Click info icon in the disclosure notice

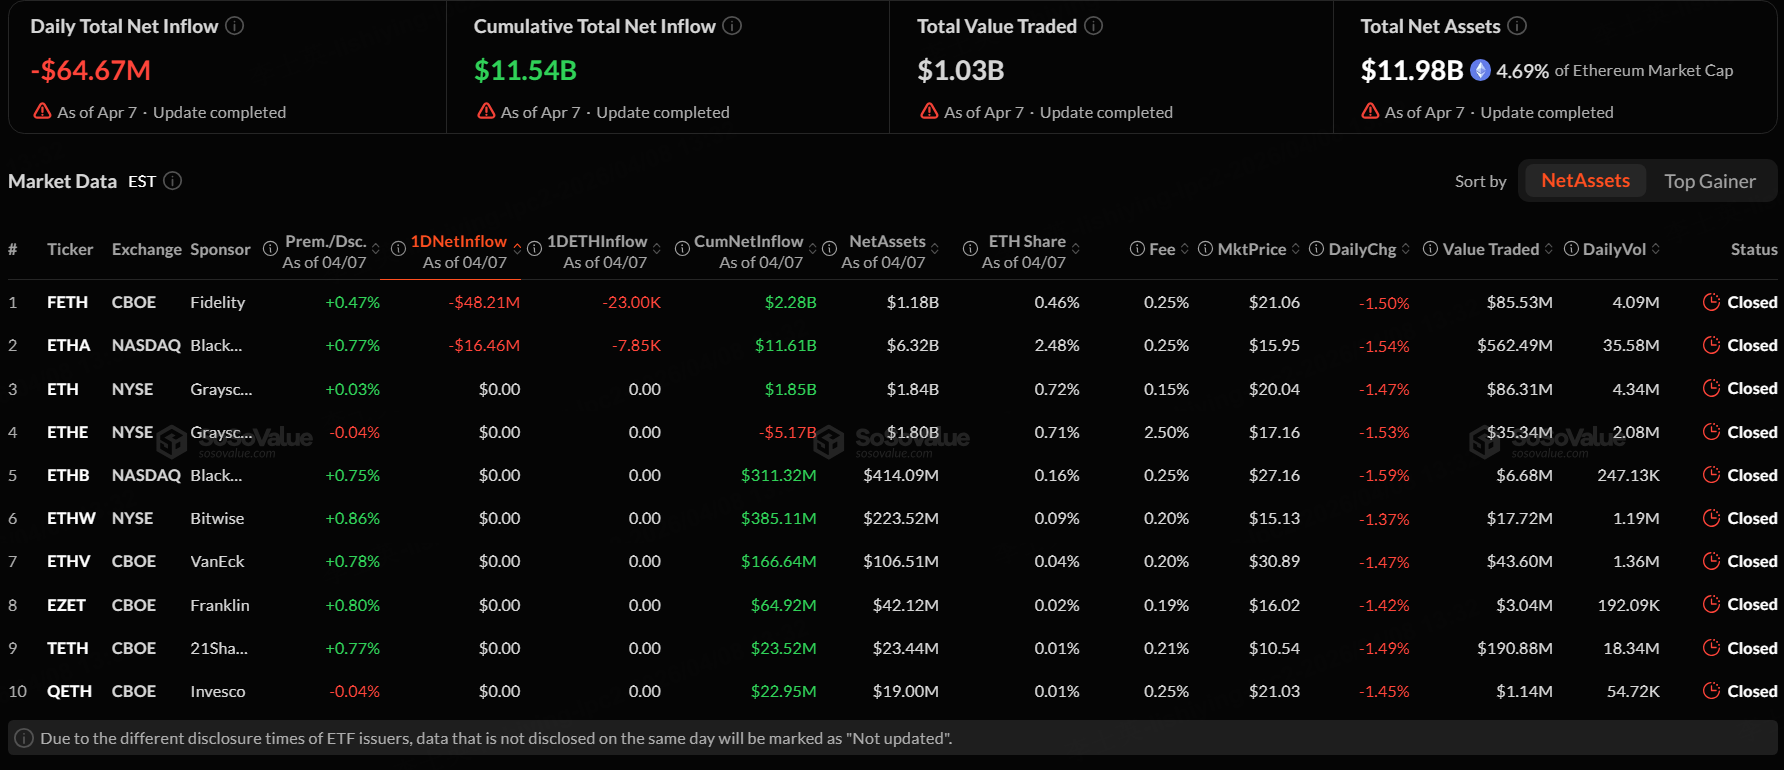pos(24,738)
